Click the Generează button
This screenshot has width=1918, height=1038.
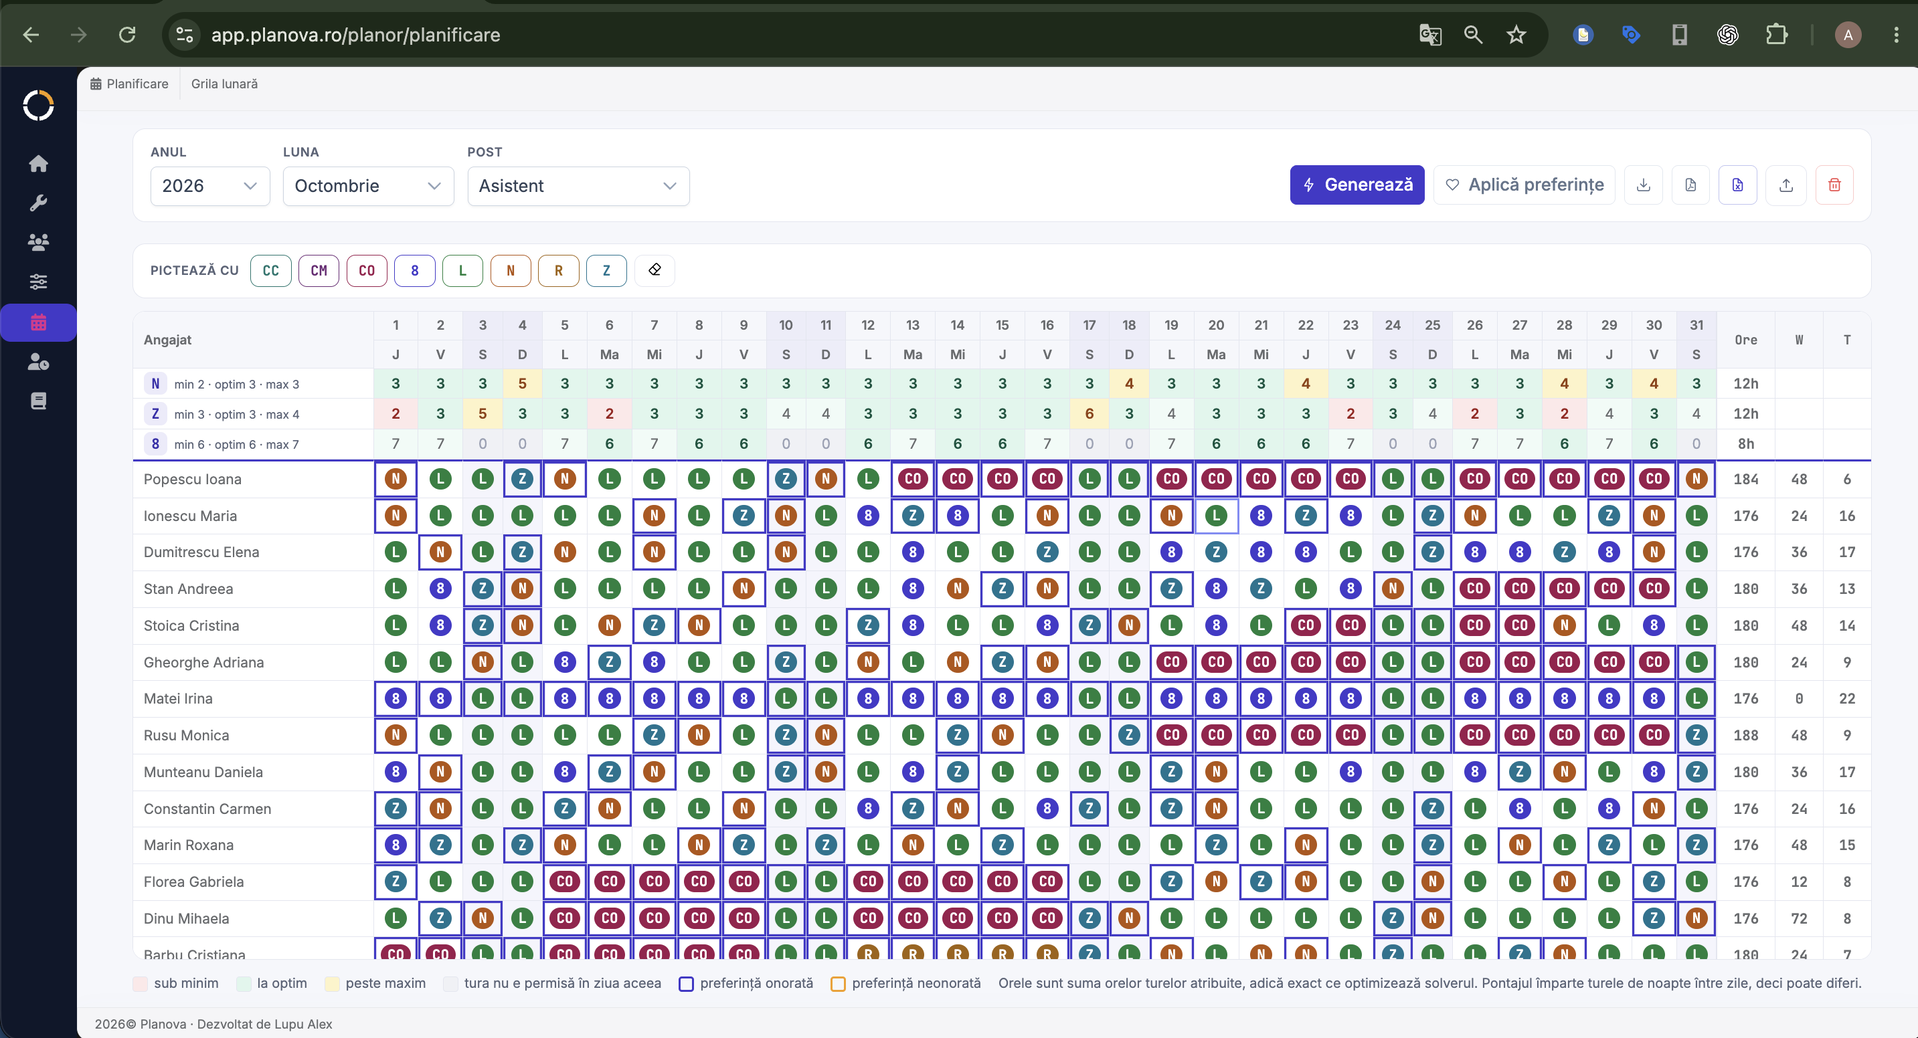[x=1357, y=185]
